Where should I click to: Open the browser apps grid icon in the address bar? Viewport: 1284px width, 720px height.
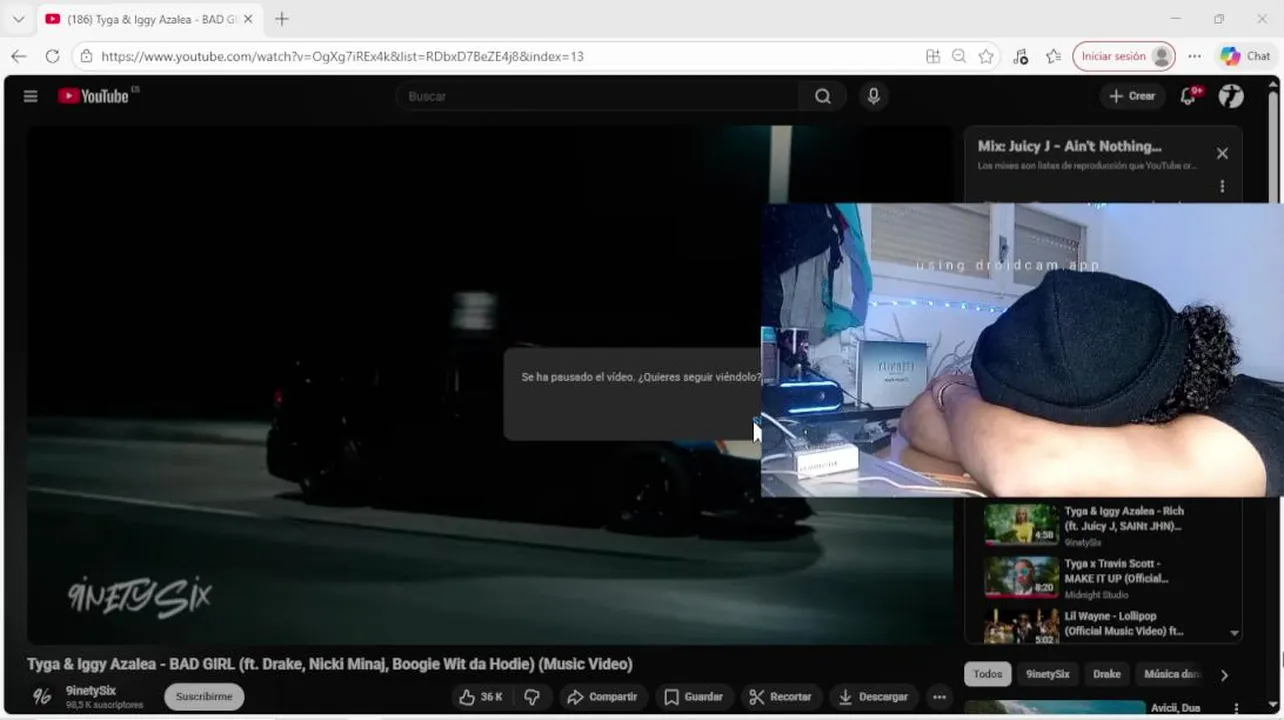(933, 57)
